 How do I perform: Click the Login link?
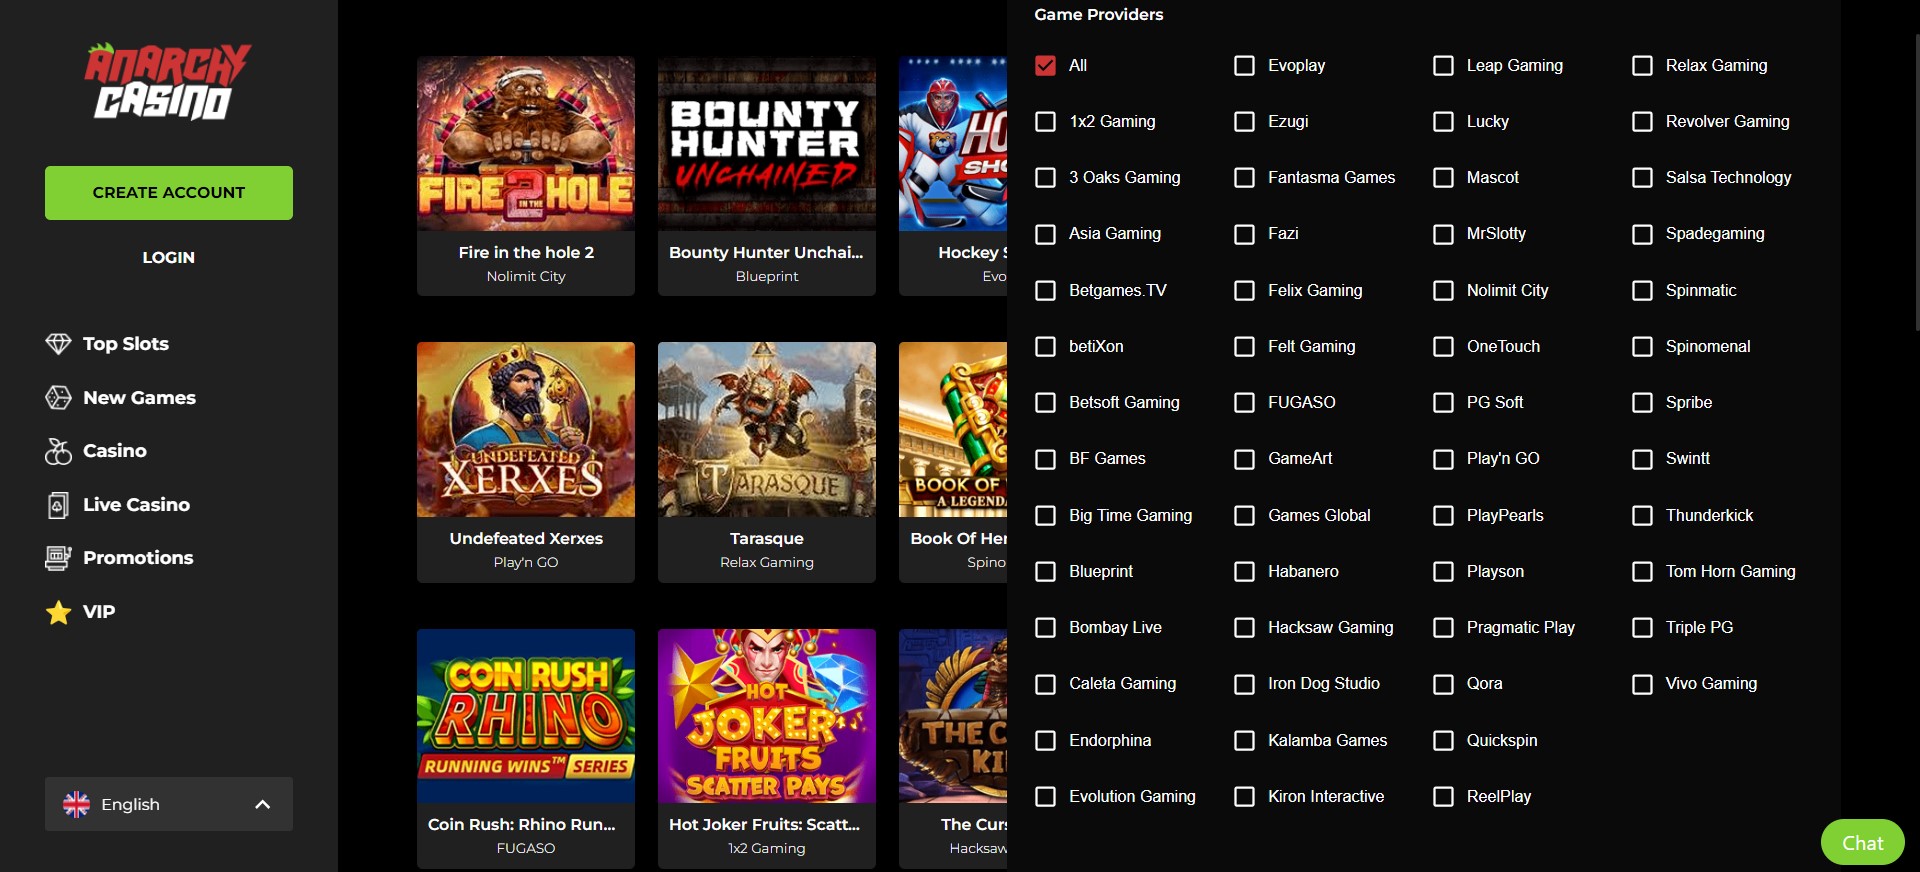tap(169, 257)
